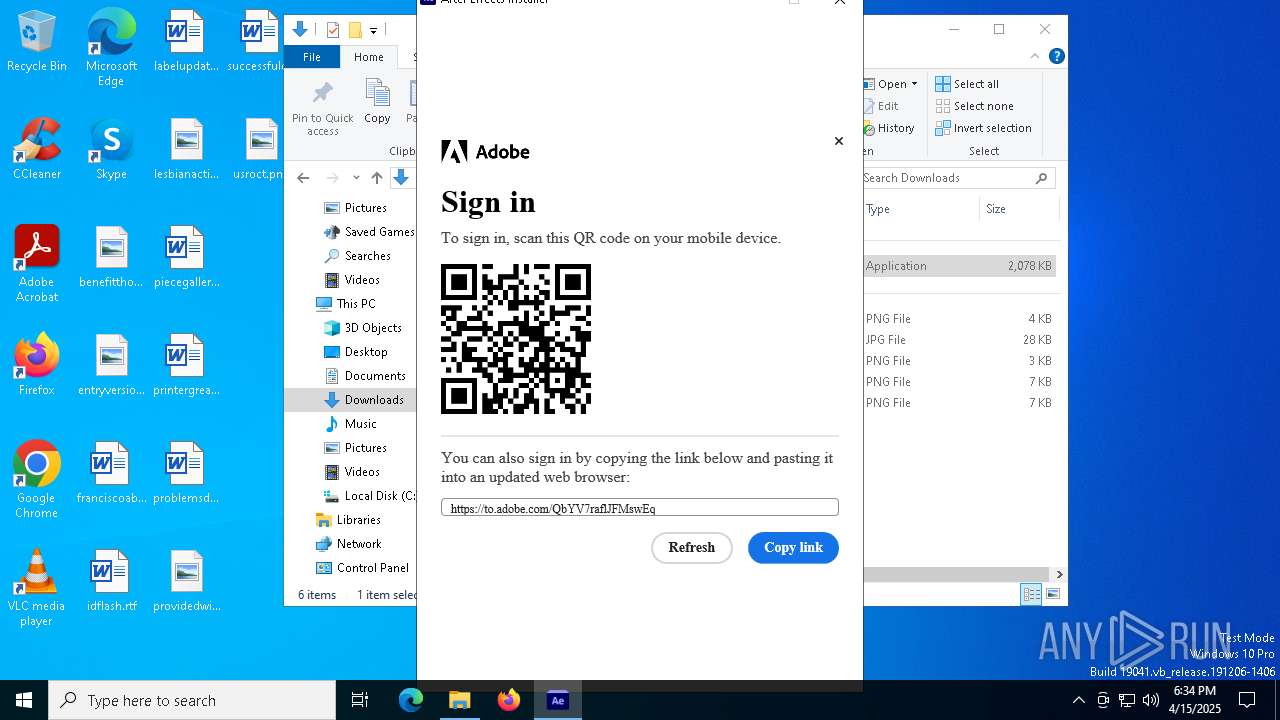Click the sign-in QR code
The width and height of the screenshot is (1280, 720).
pos(516,339)
